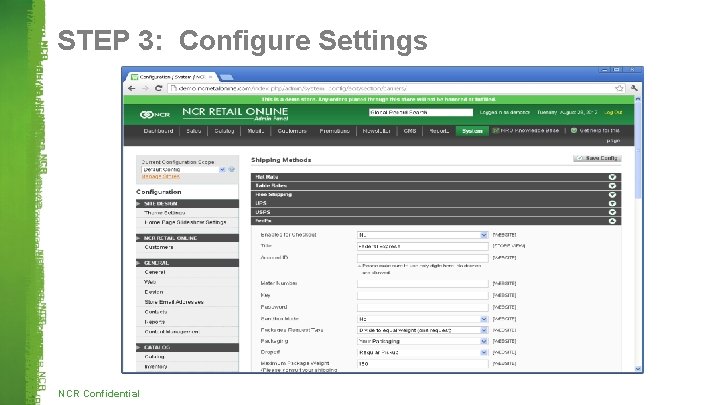This screenshot has height=405, width=720.
Task: Bookmark this page with the star icon
Action: click(x=619, y=88)
